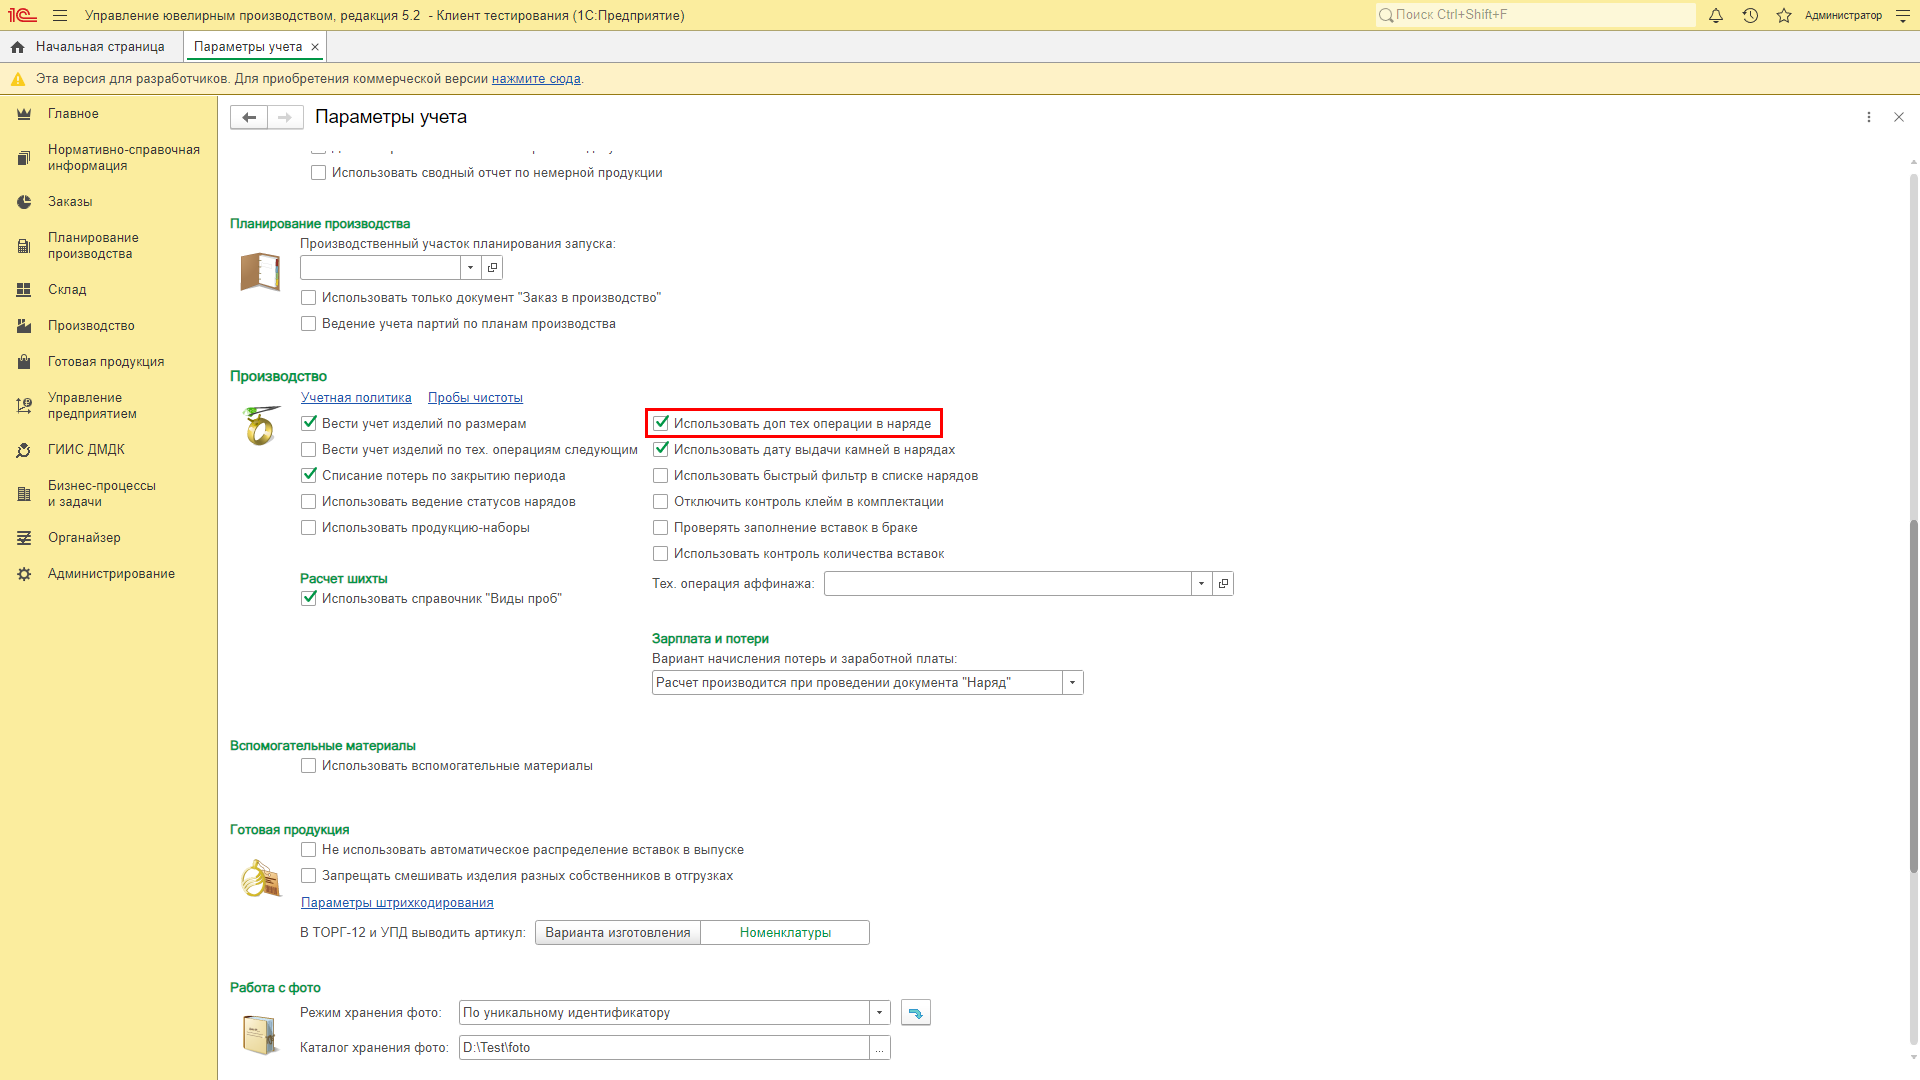Open Тех. операция аффинажа item button
Screen dimensions: 1920x1080
(1223, 584)
